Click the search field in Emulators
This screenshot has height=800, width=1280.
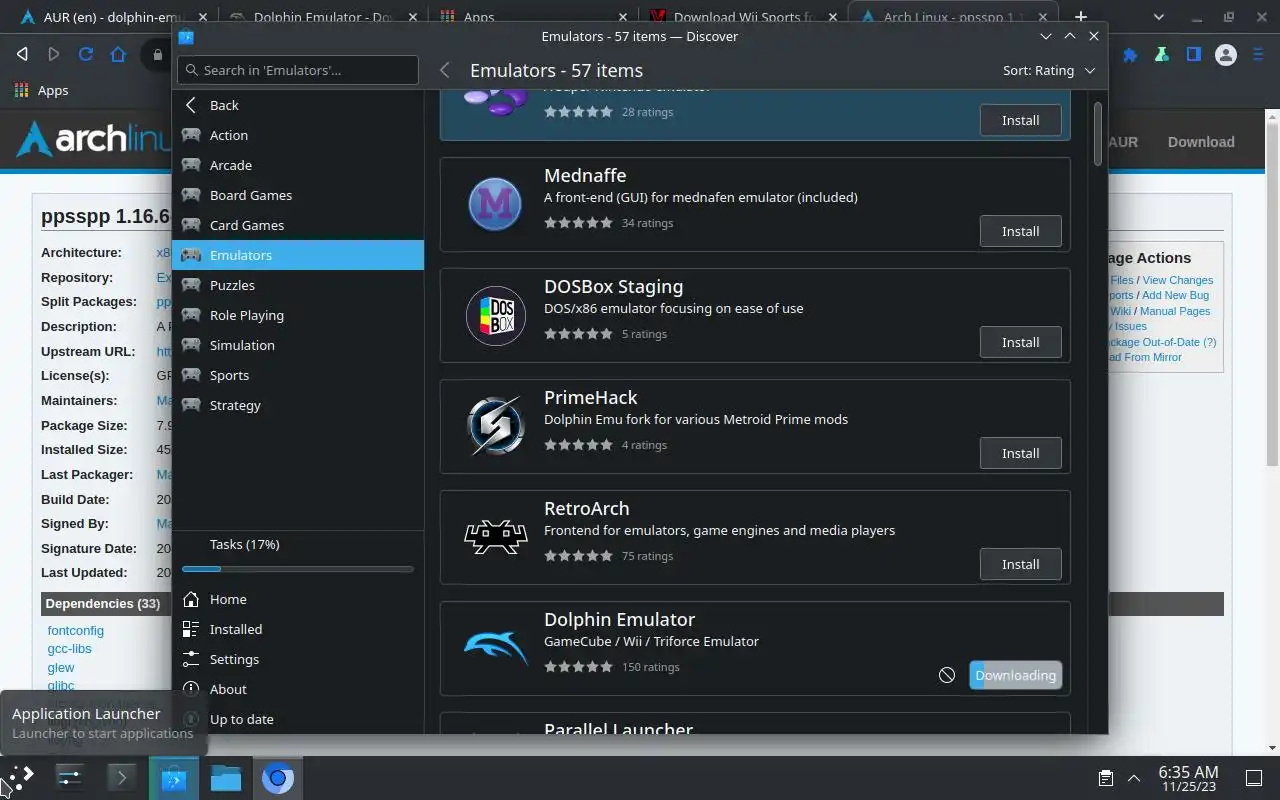(298, 70)
